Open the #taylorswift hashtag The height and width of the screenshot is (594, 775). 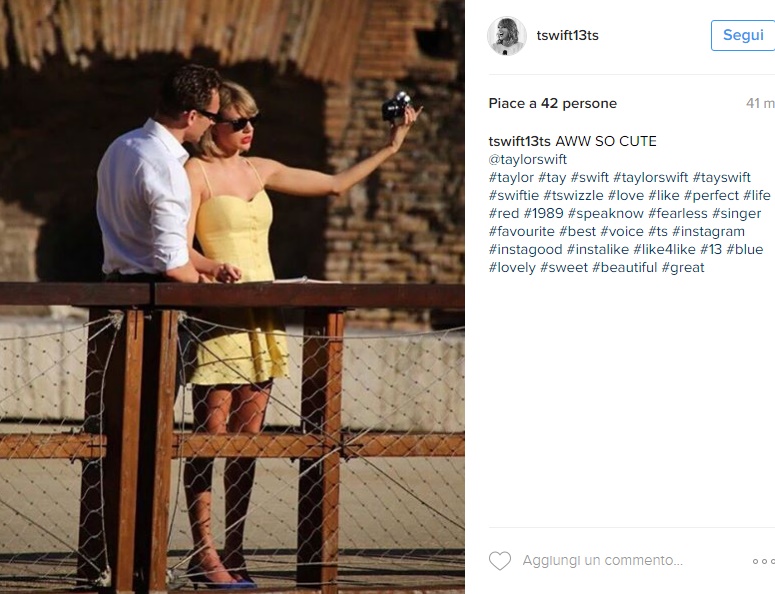click(650, 177)
